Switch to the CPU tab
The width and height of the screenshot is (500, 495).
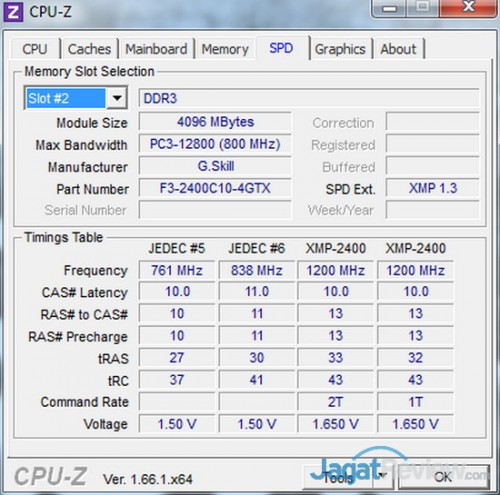tap(35, 49)
